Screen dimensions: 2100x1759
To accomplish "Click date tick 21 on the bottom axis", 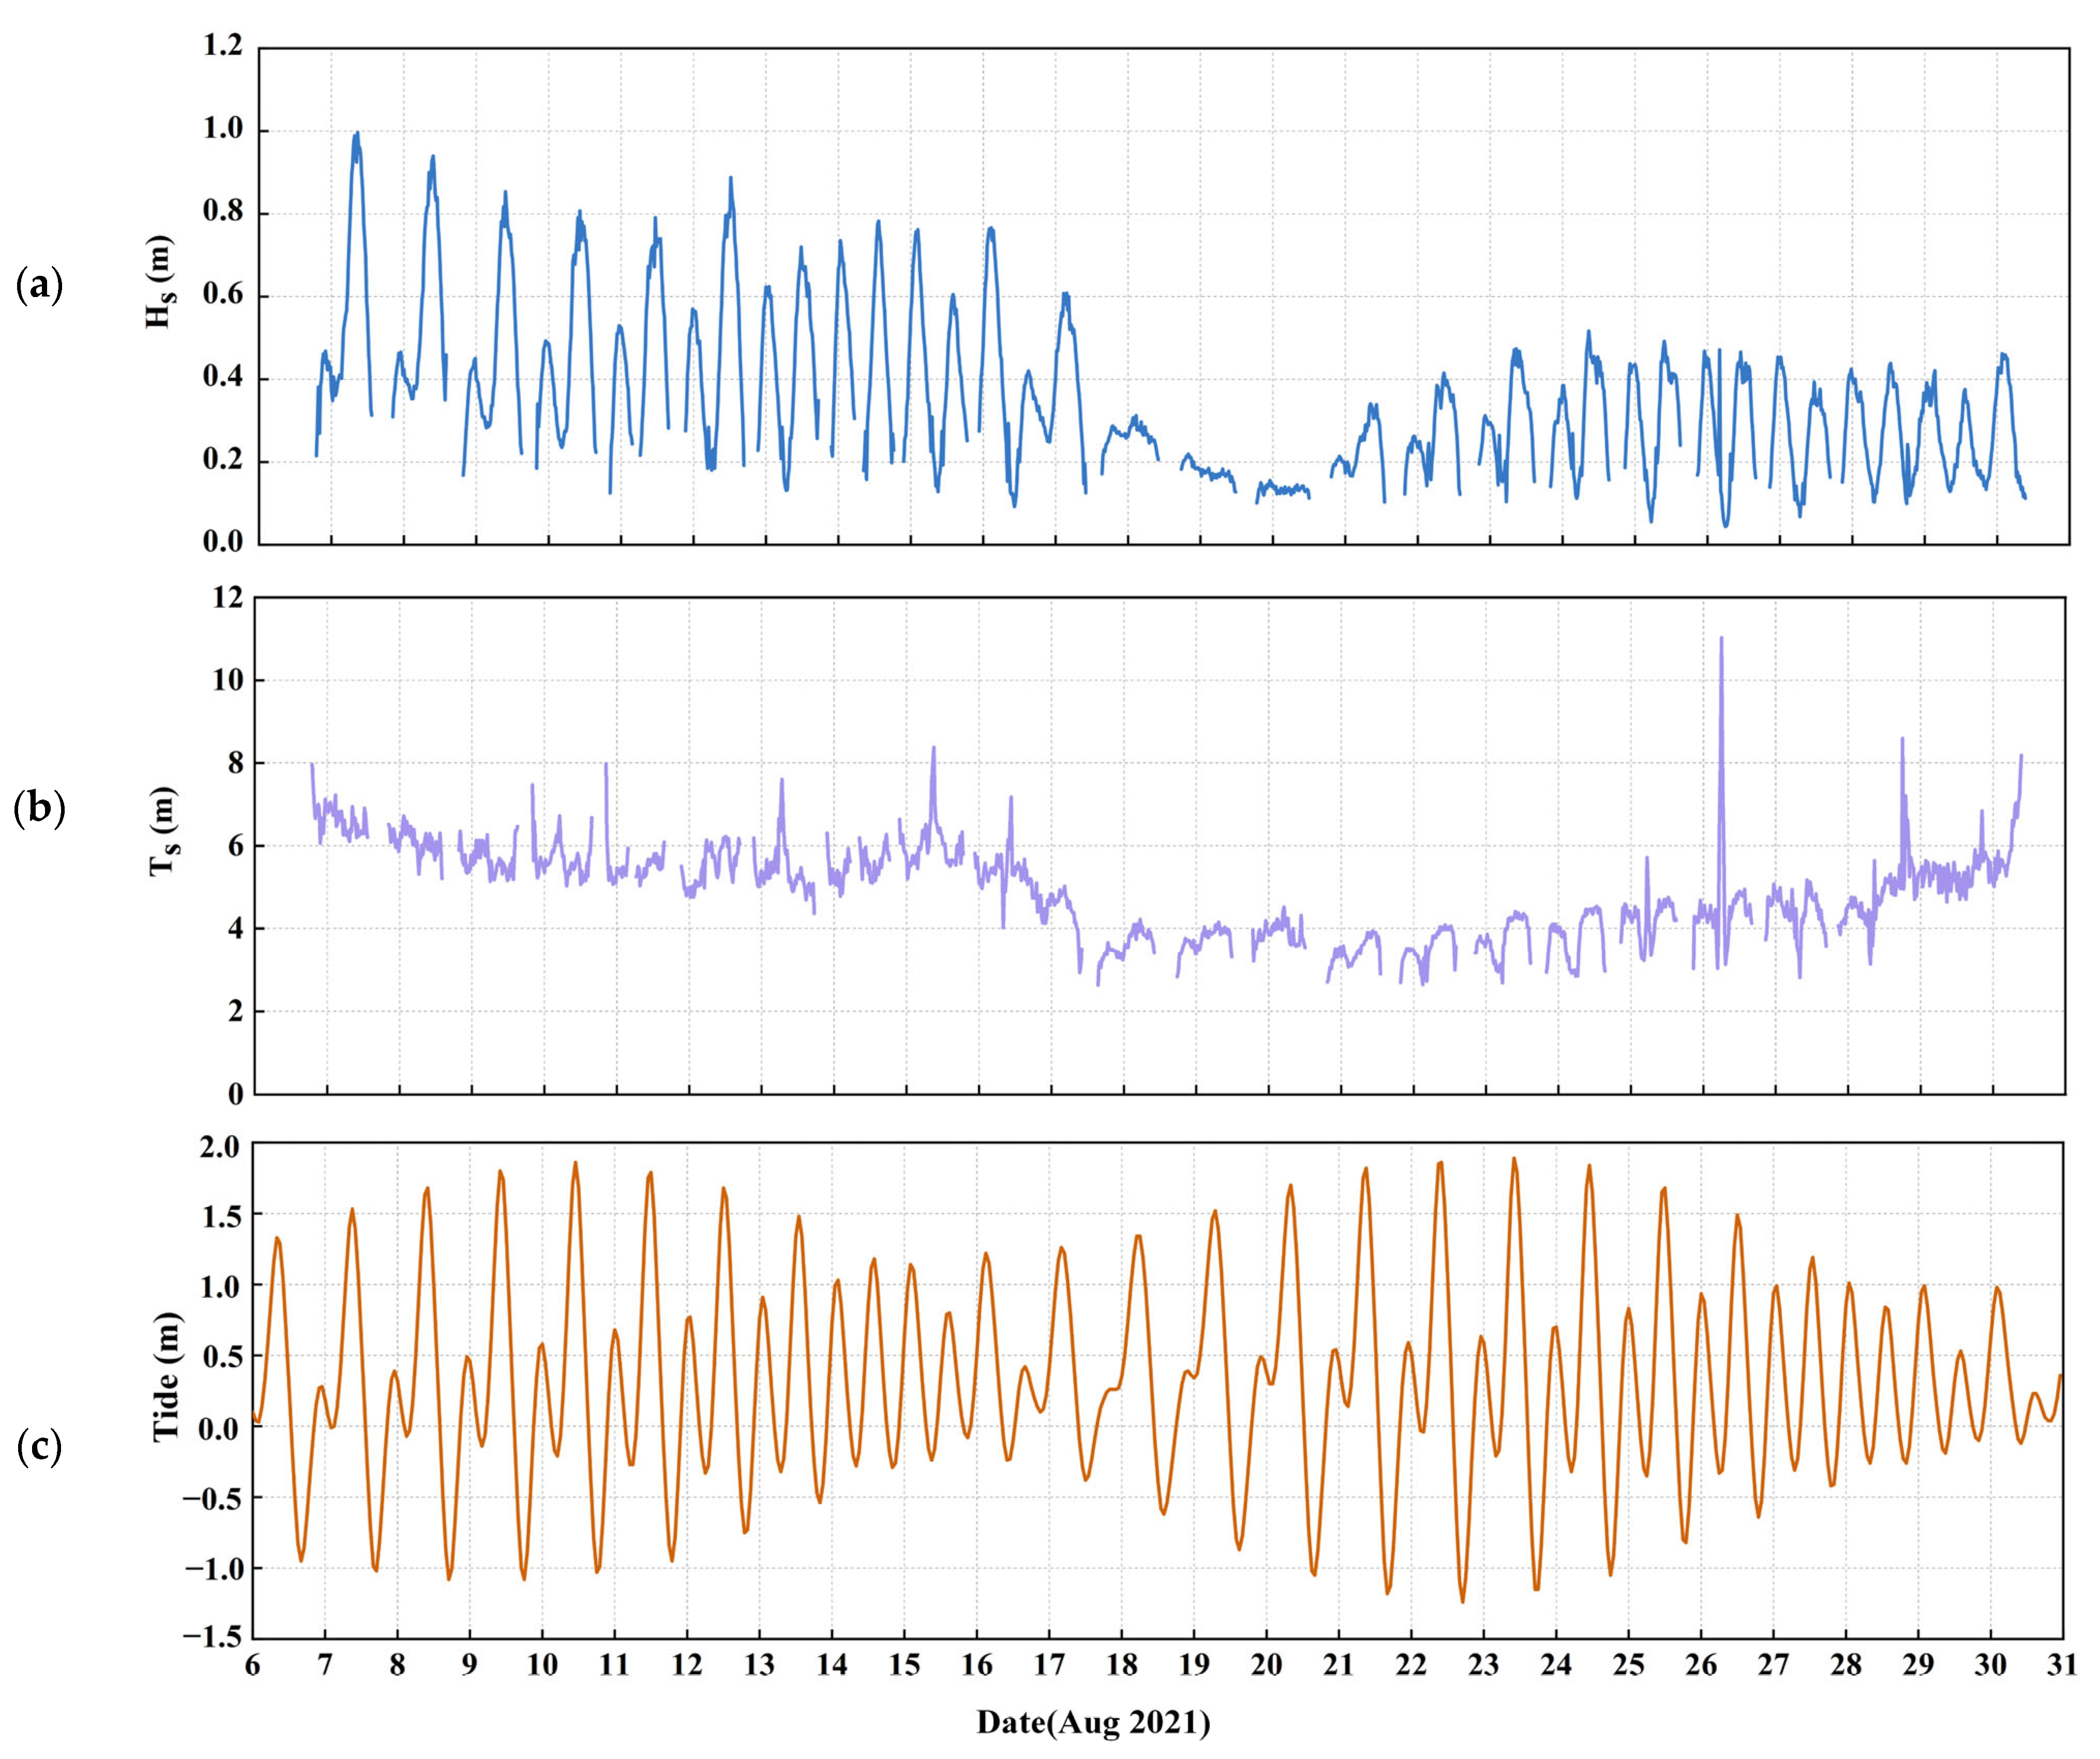I will click(x=1339, y=1665).
